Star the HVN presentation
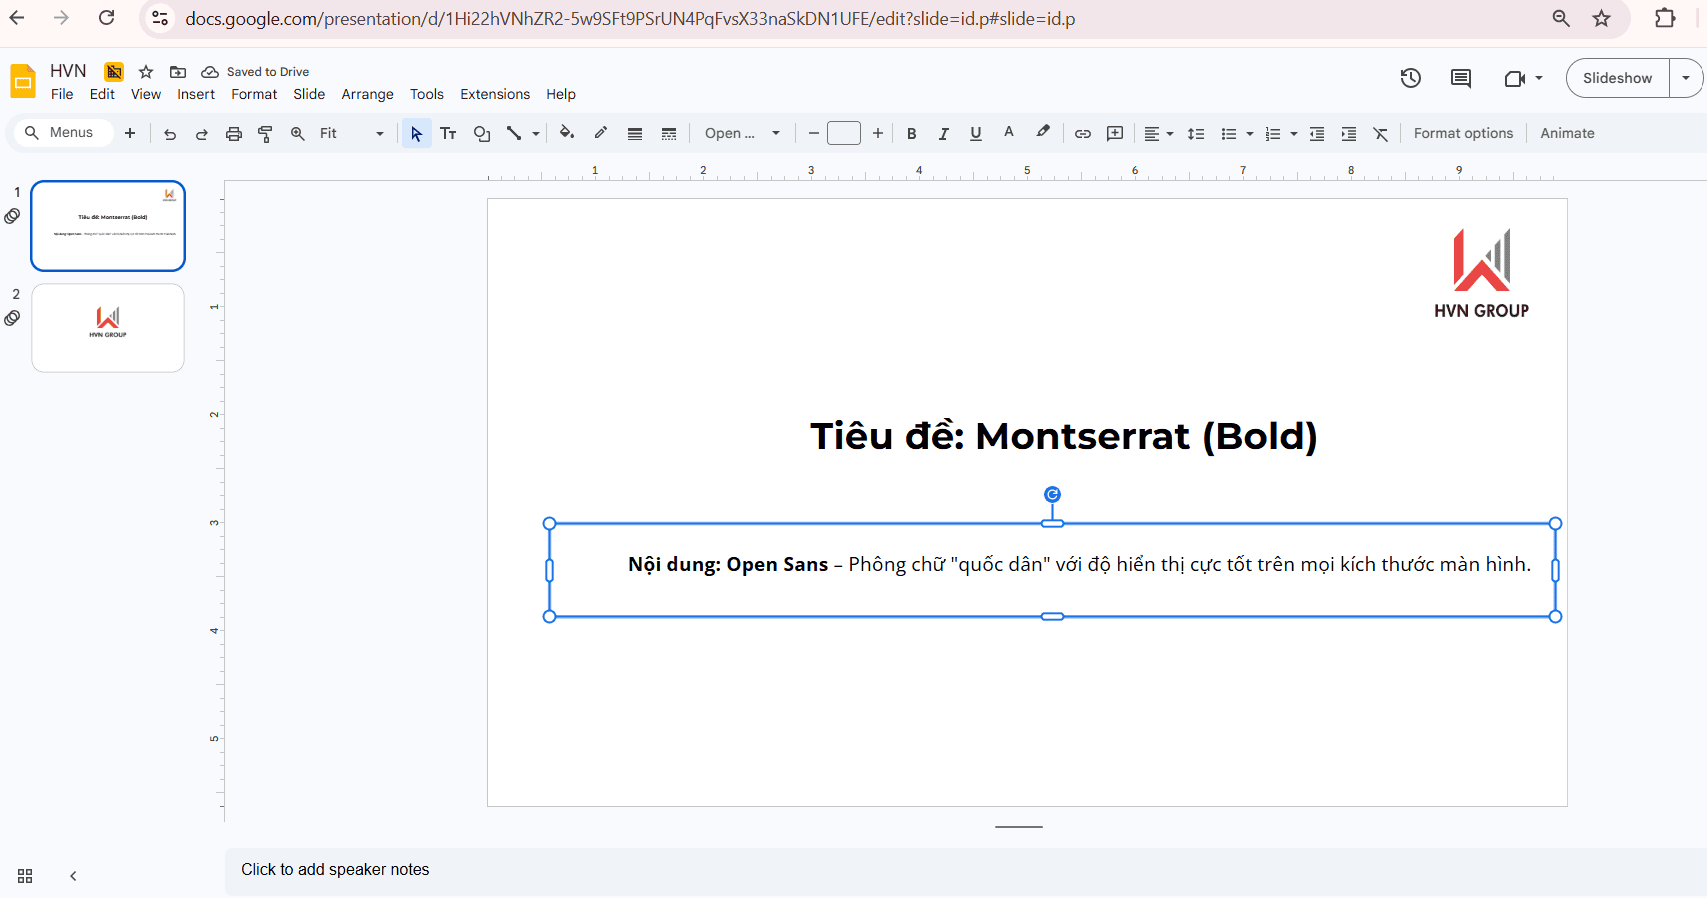The width and height of the screenshot is (1707, 898). pos(146,71)
